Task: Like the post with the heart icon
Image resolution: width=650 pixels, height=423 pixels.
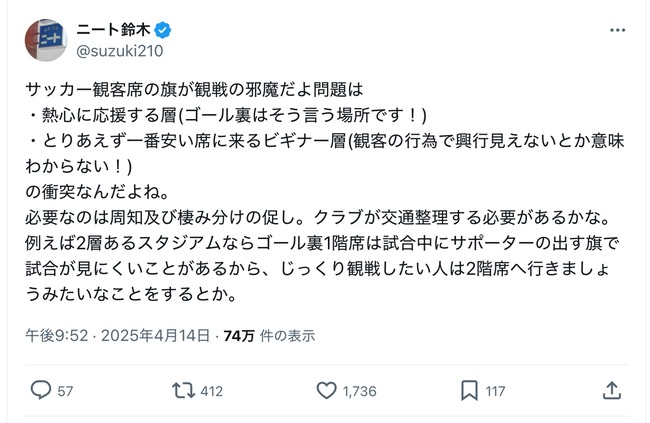Action: (x=326, y=391)
